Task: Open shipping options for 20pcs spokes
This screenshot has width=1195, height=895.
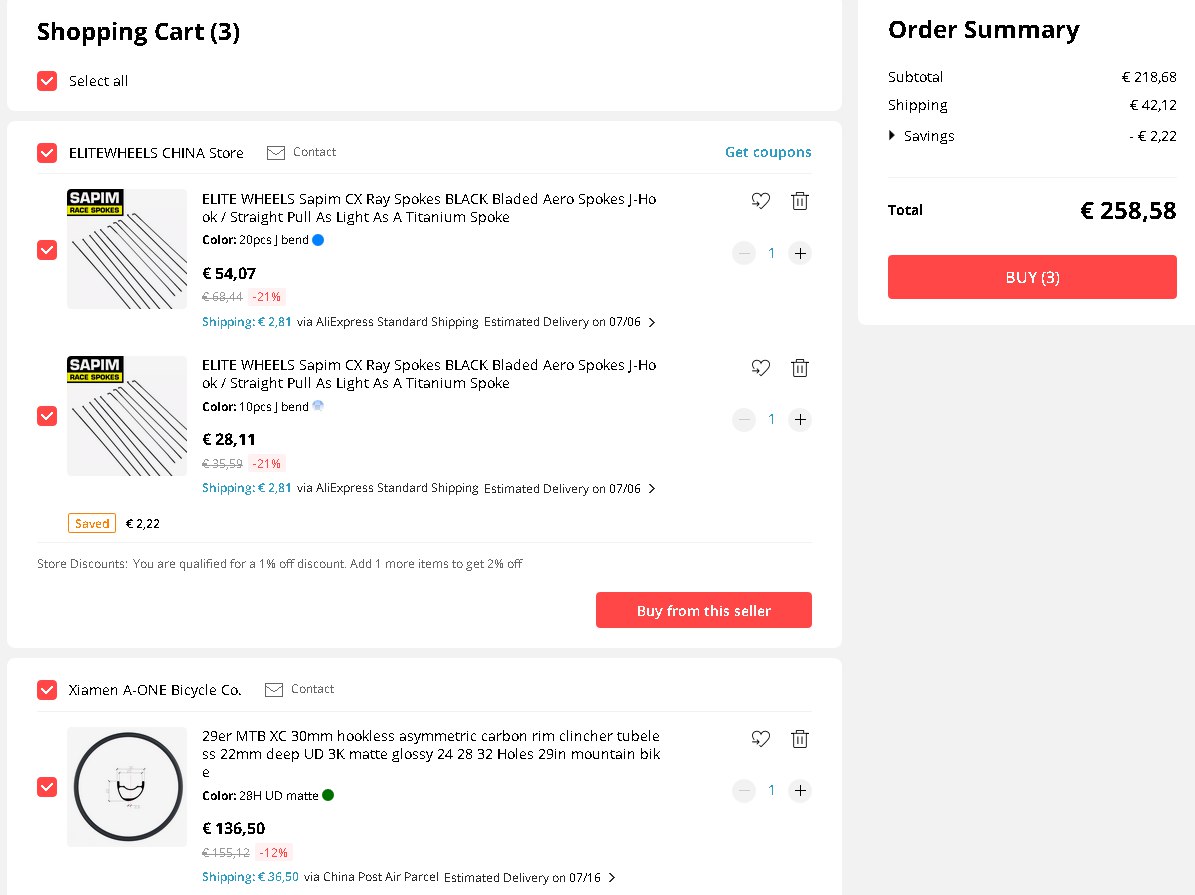Action: [652, 322]
